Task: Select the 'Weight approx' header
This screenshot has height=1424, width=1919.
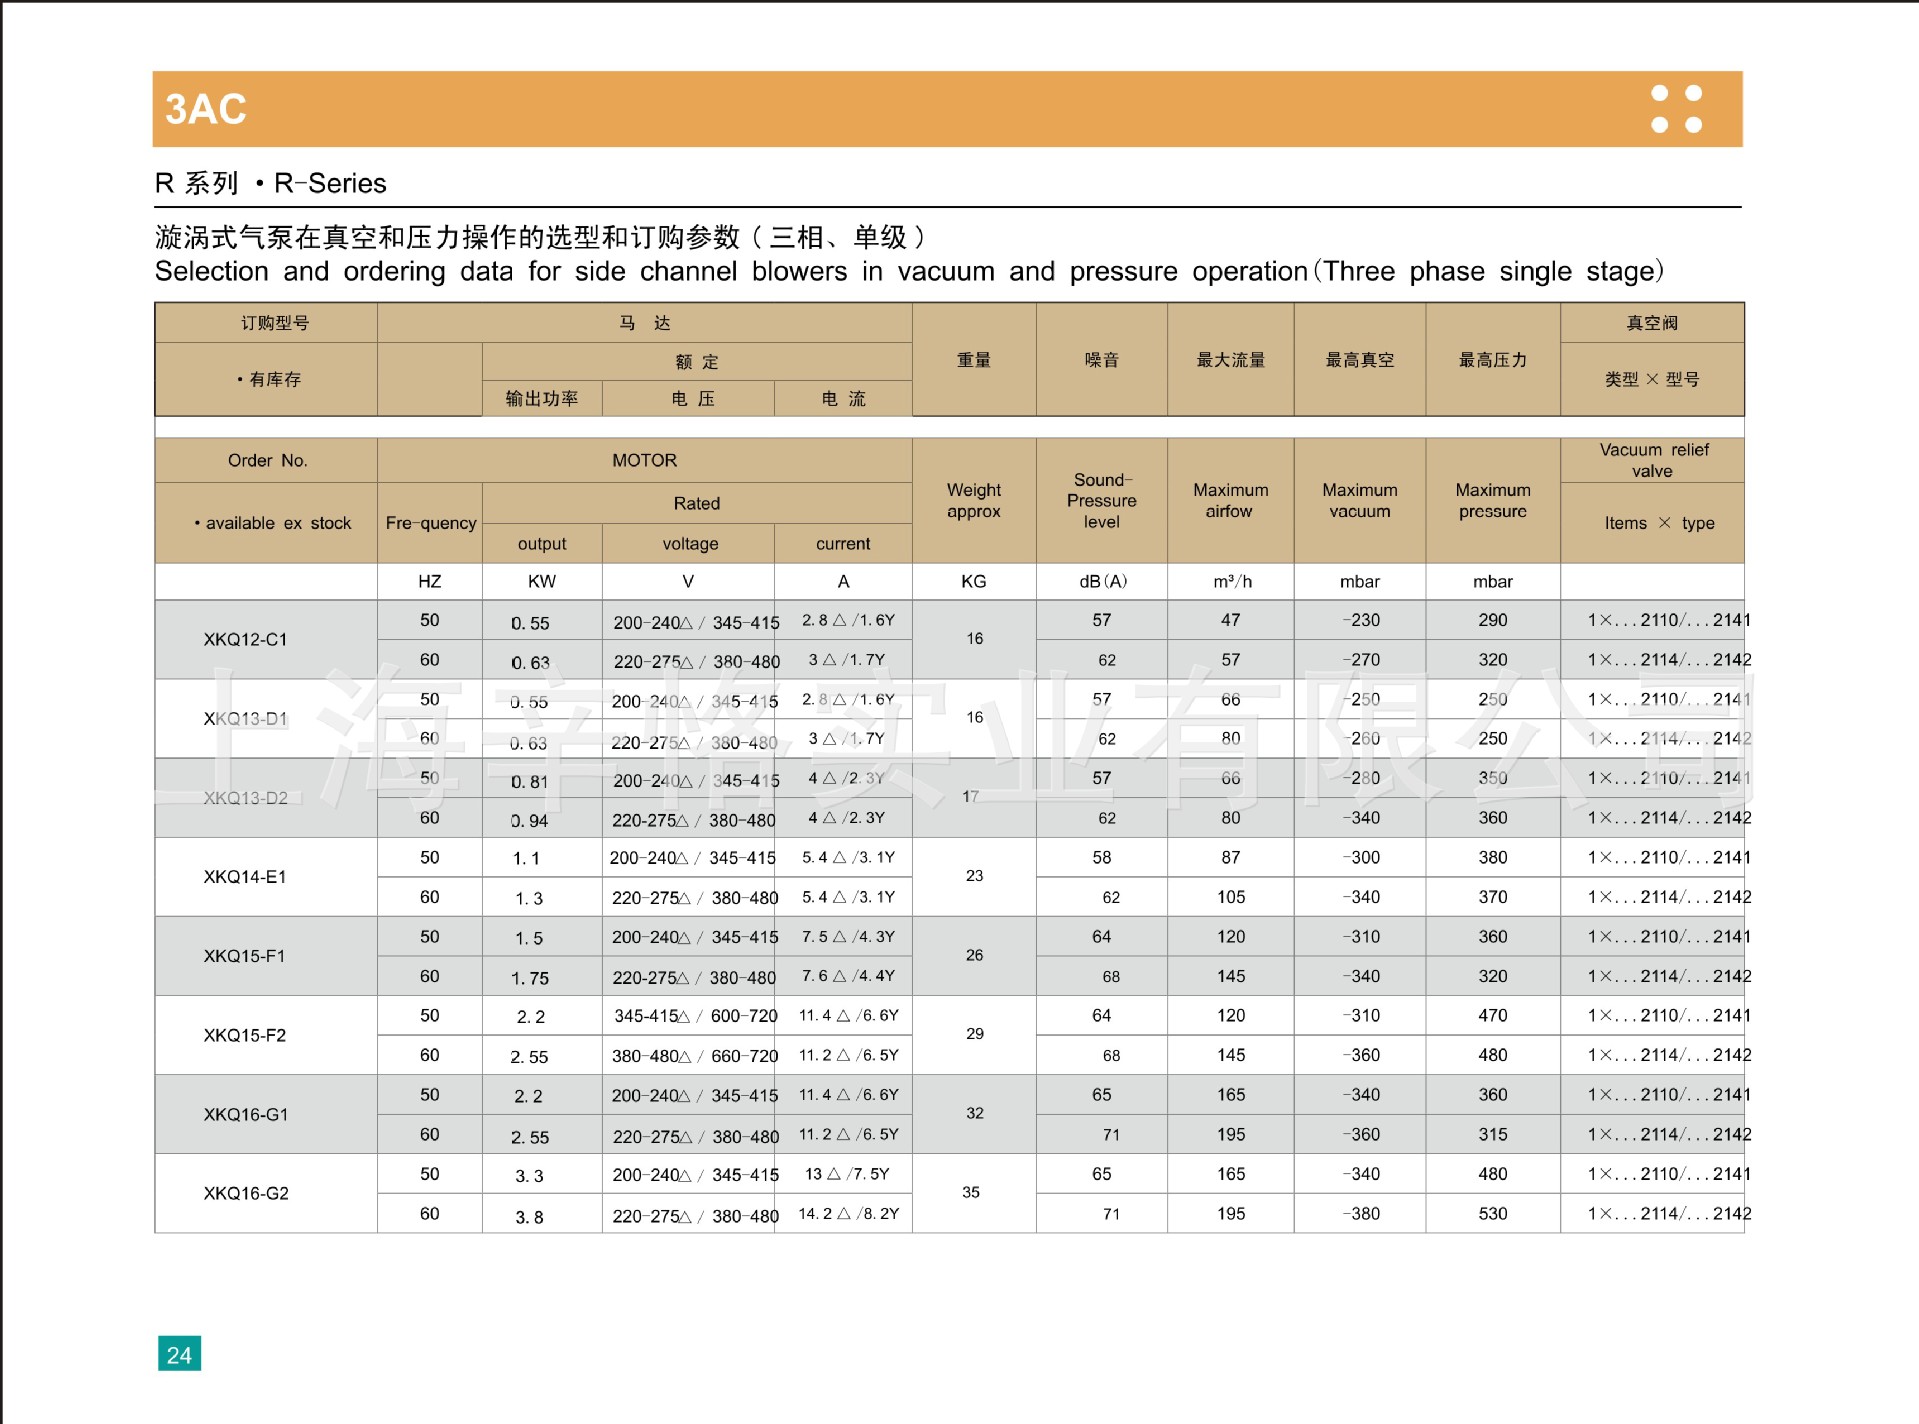Action: tap(974, 501)
